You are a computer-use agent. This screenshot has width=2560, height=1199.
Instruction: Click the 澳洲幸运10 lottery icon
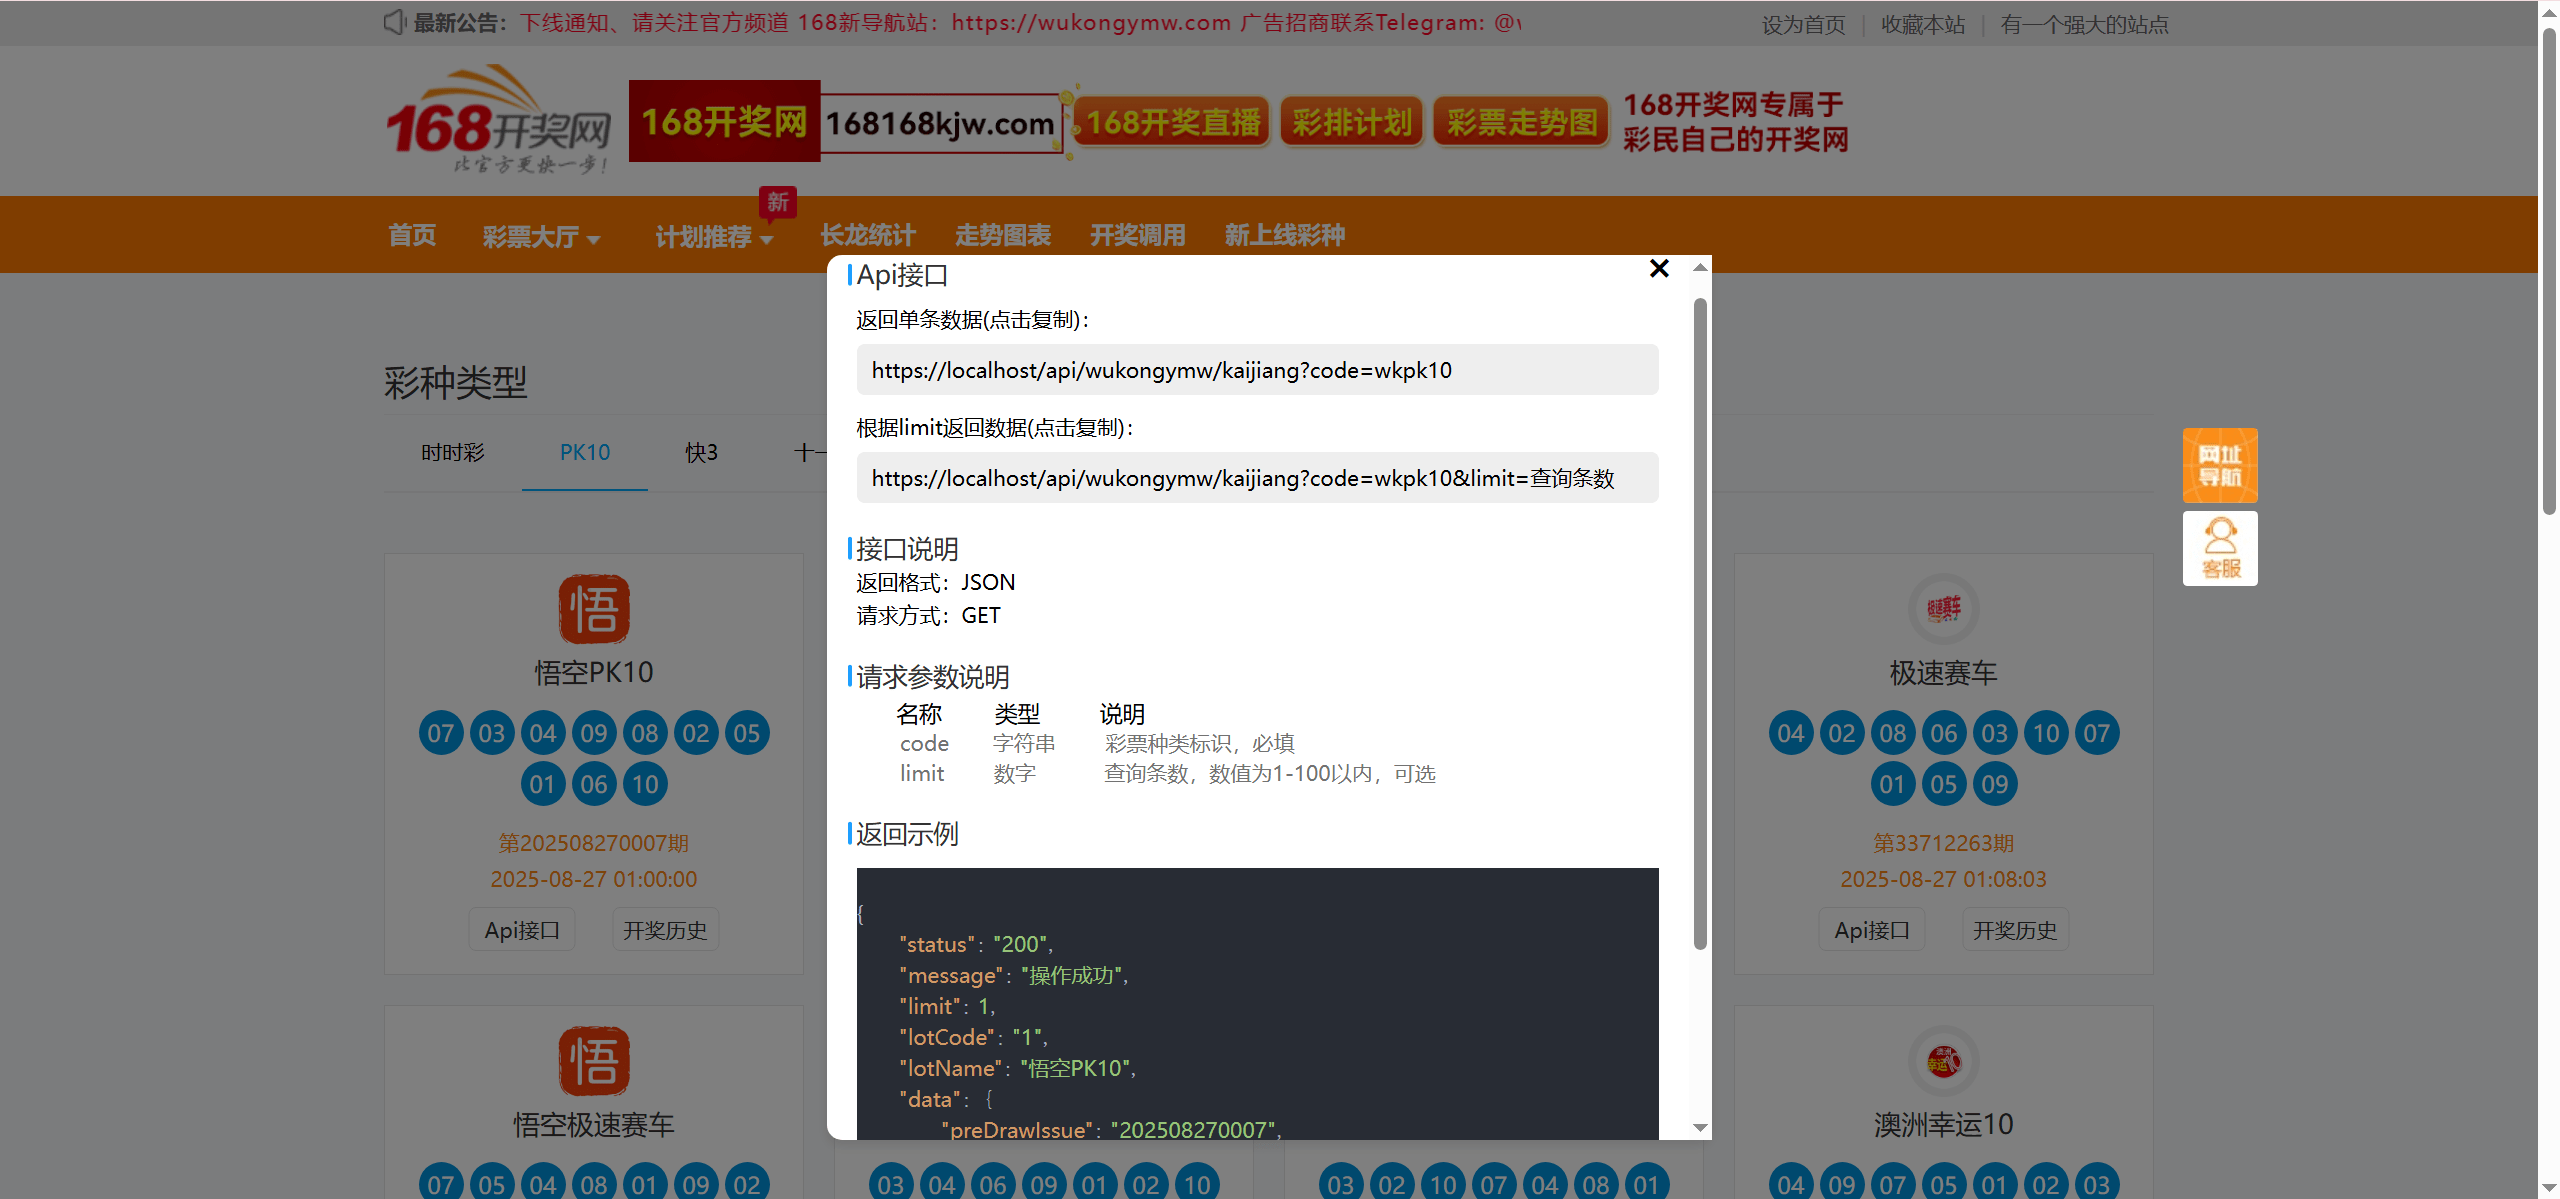(1943, 1061)
